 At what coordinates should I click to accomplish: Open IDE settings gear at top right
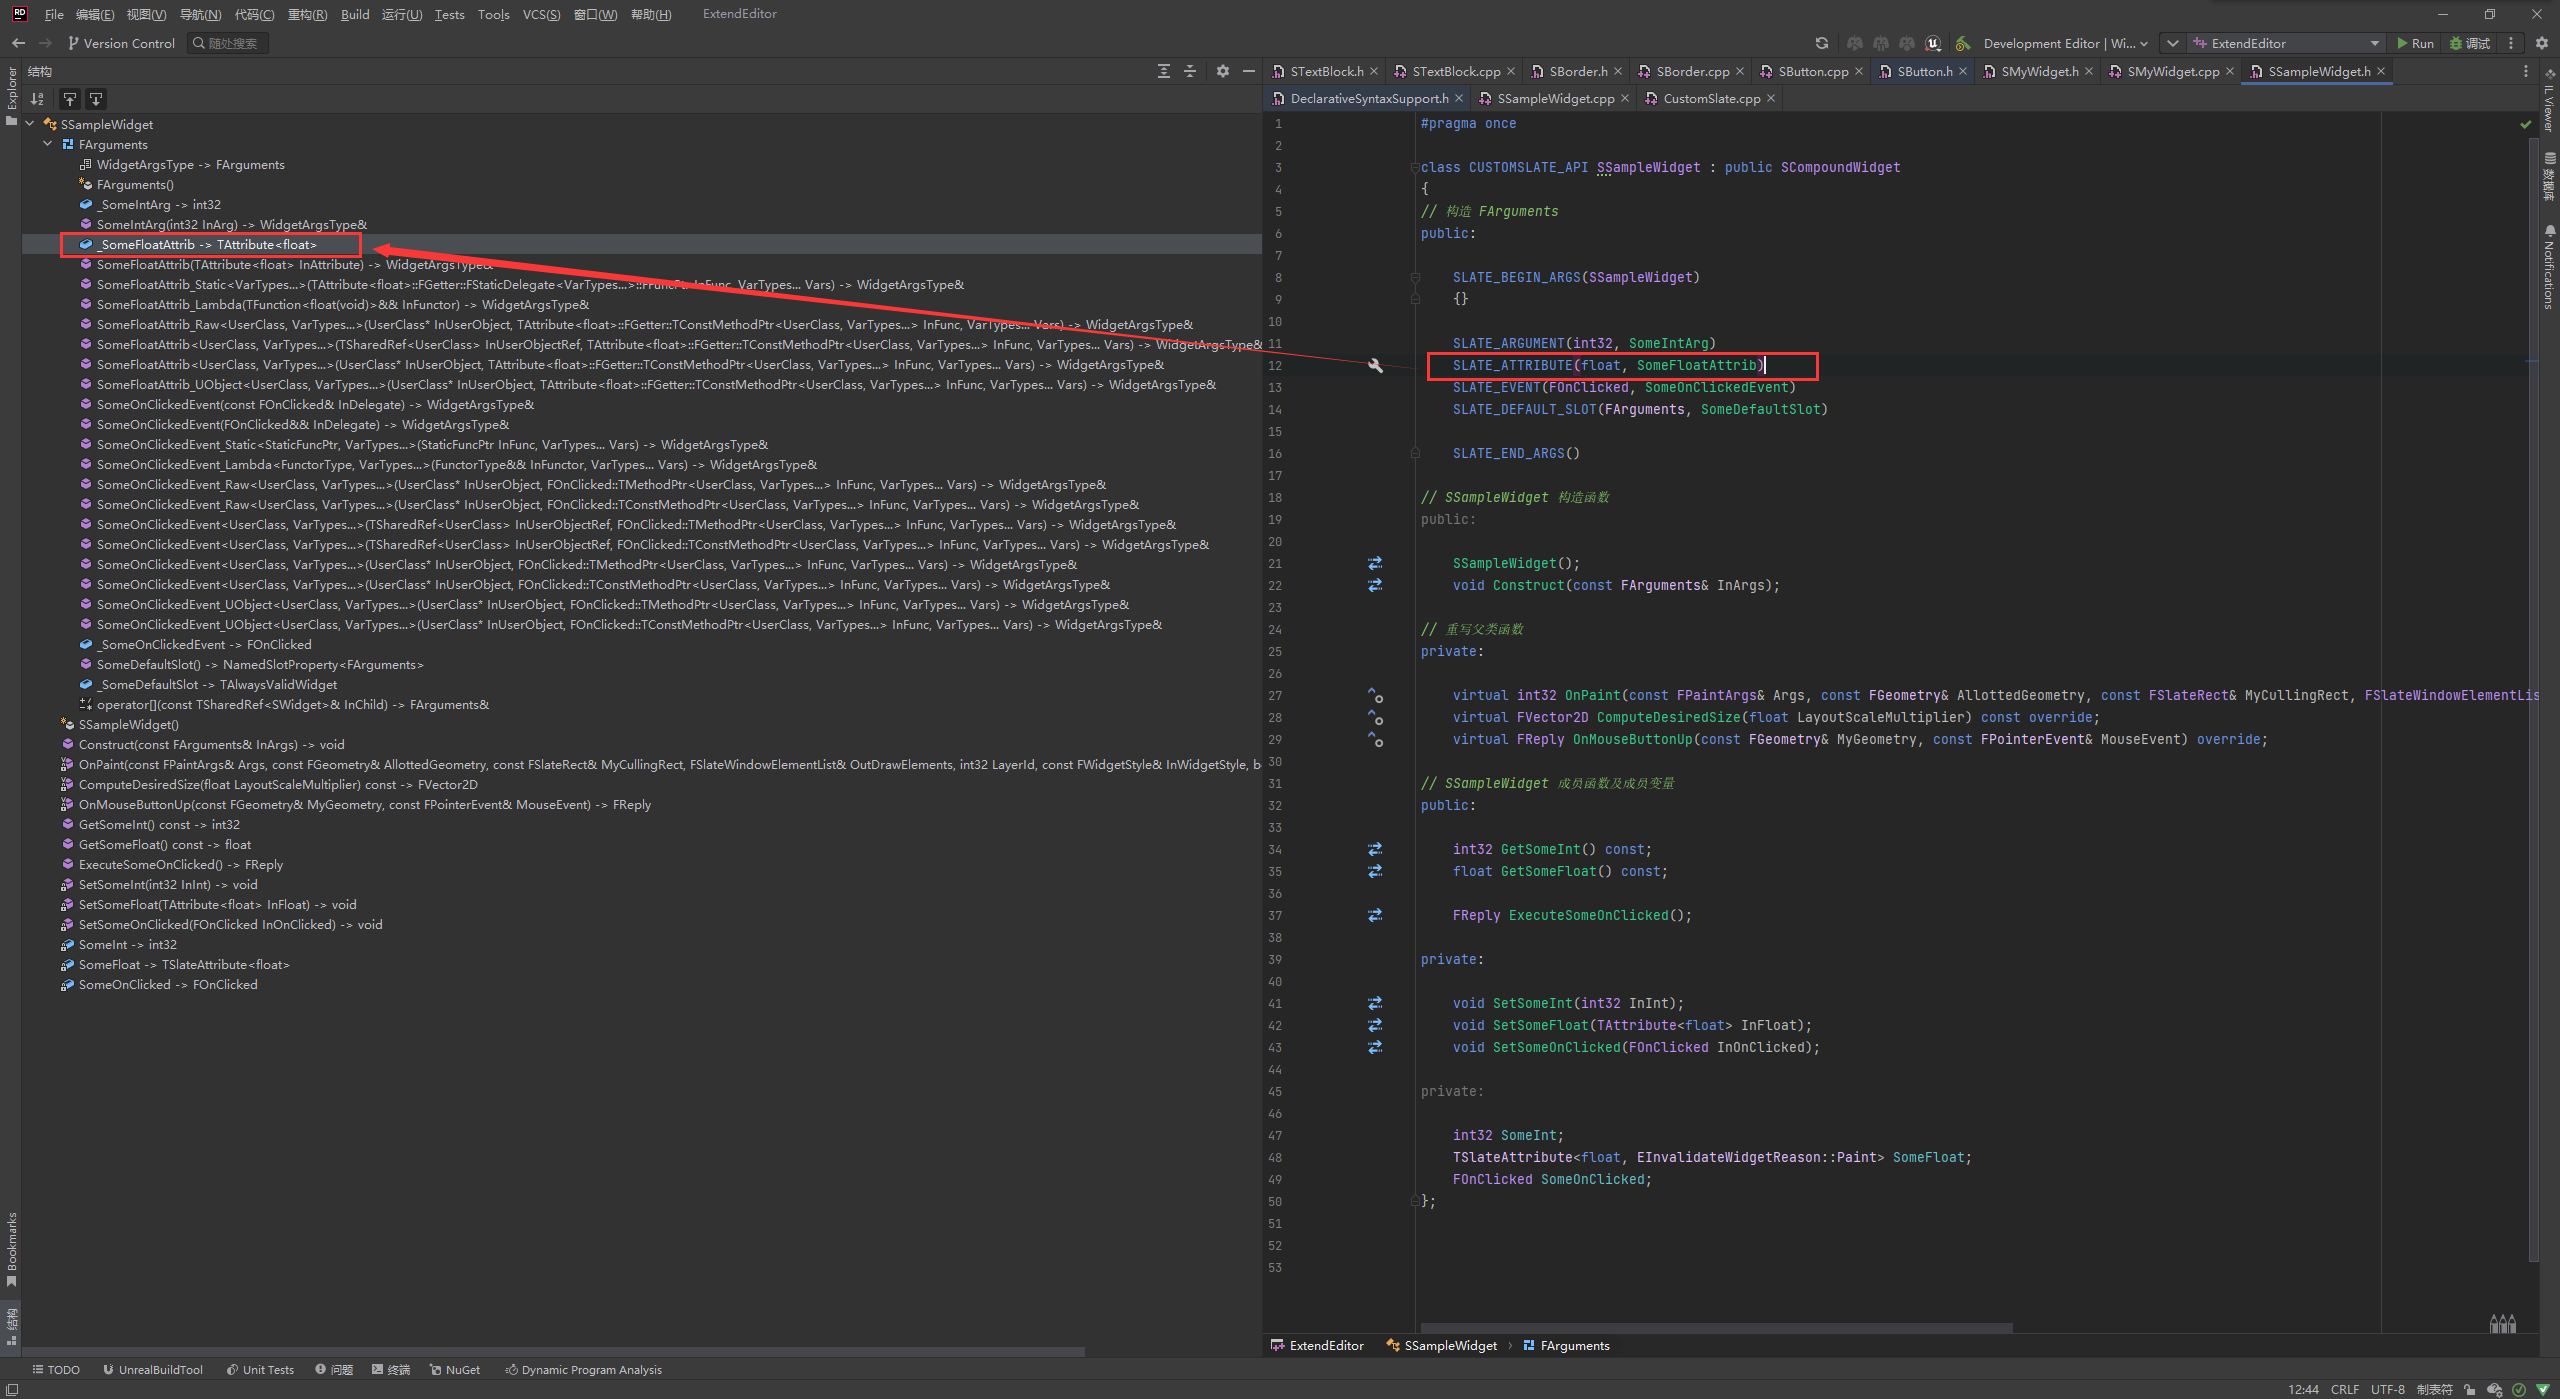[x=2541, y=43]
